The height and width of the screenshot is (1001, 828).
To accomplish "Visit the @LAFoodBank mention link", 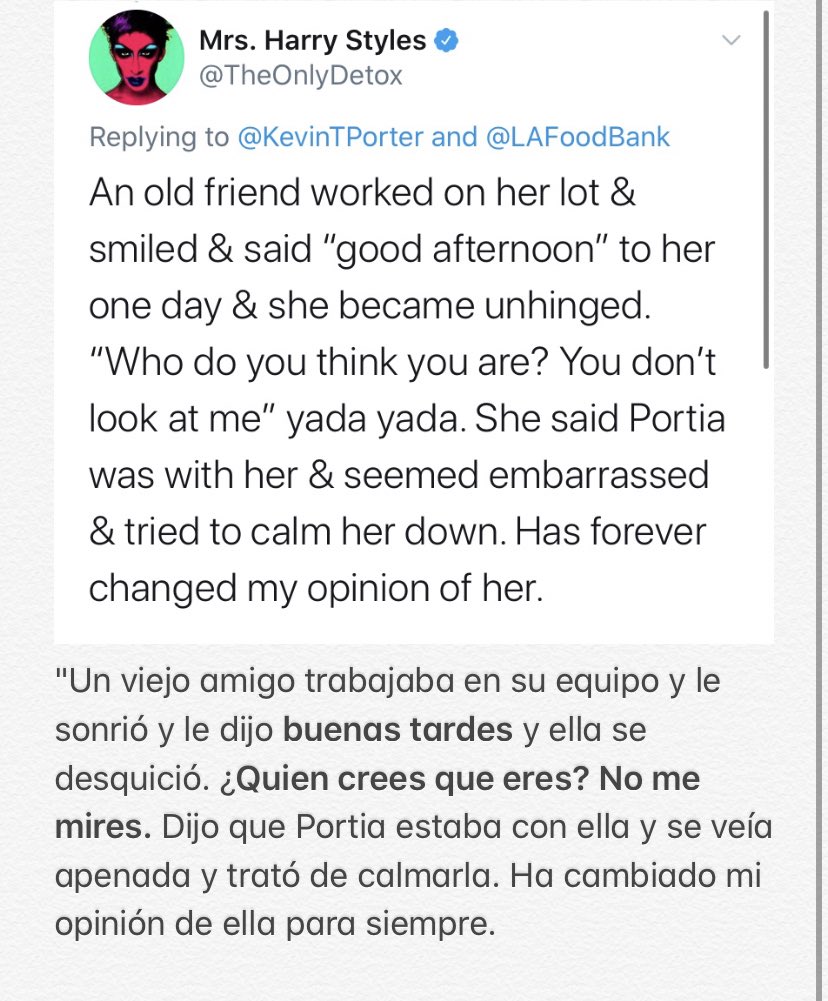I will 578,137.
